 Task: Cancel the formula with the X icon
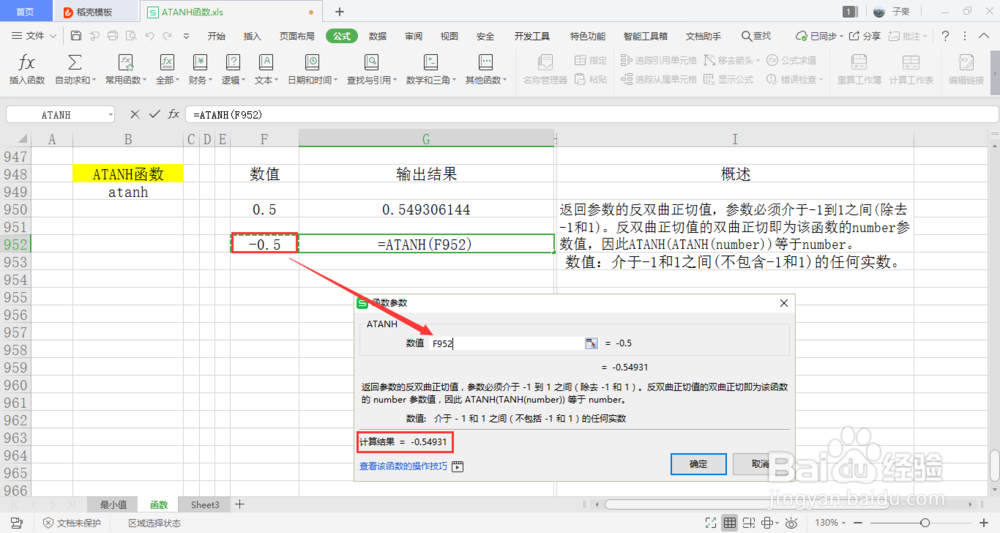tap(135, 114)
